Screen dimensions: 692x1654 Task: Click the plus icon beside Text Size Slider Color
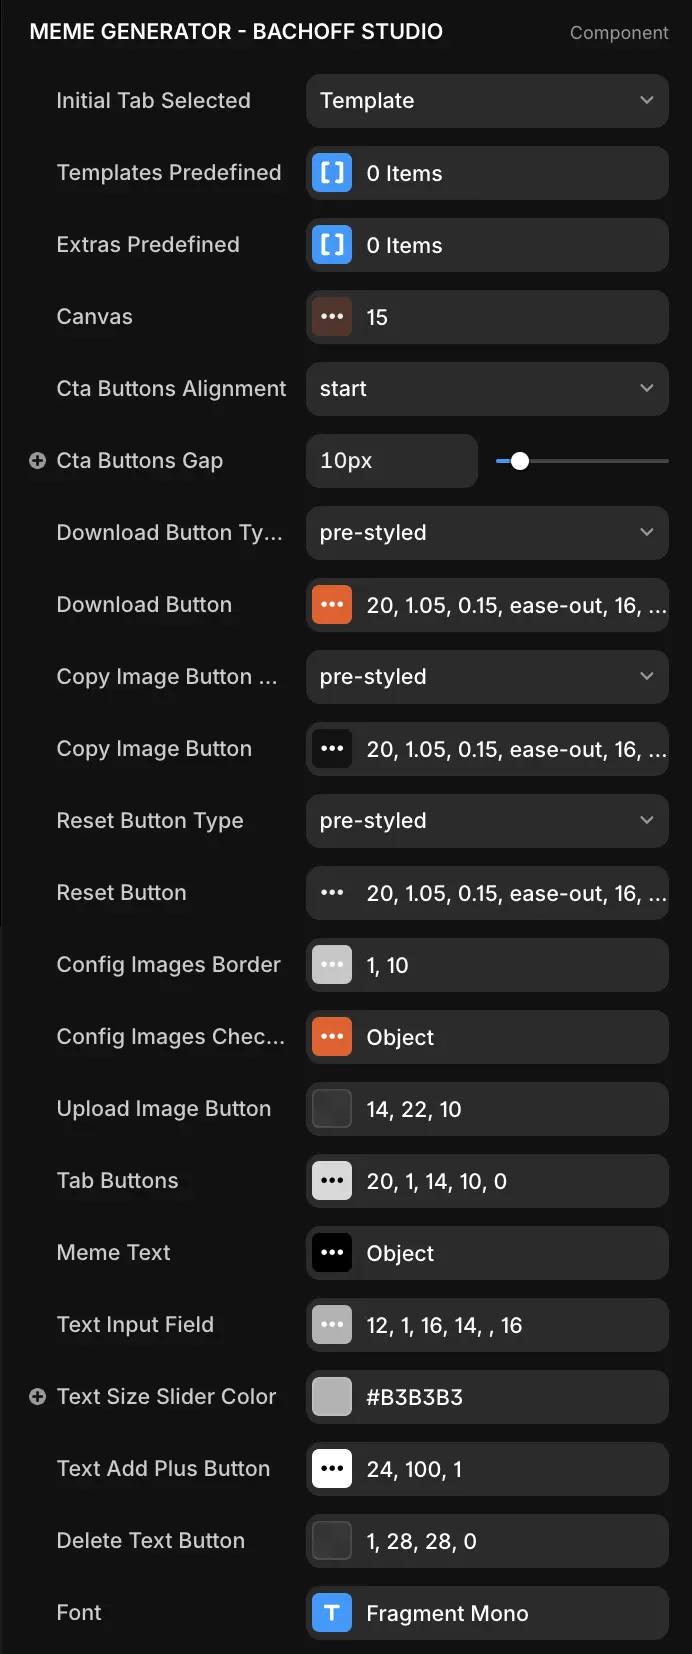tap(38, 1397)
